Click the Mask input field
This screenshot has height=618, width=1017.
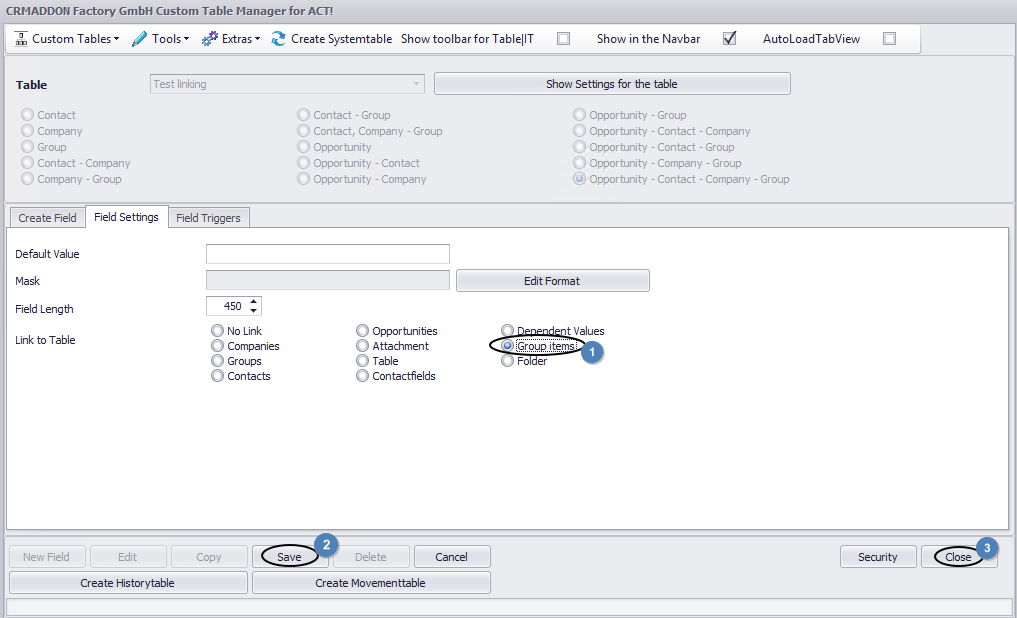tap(328, 280)
